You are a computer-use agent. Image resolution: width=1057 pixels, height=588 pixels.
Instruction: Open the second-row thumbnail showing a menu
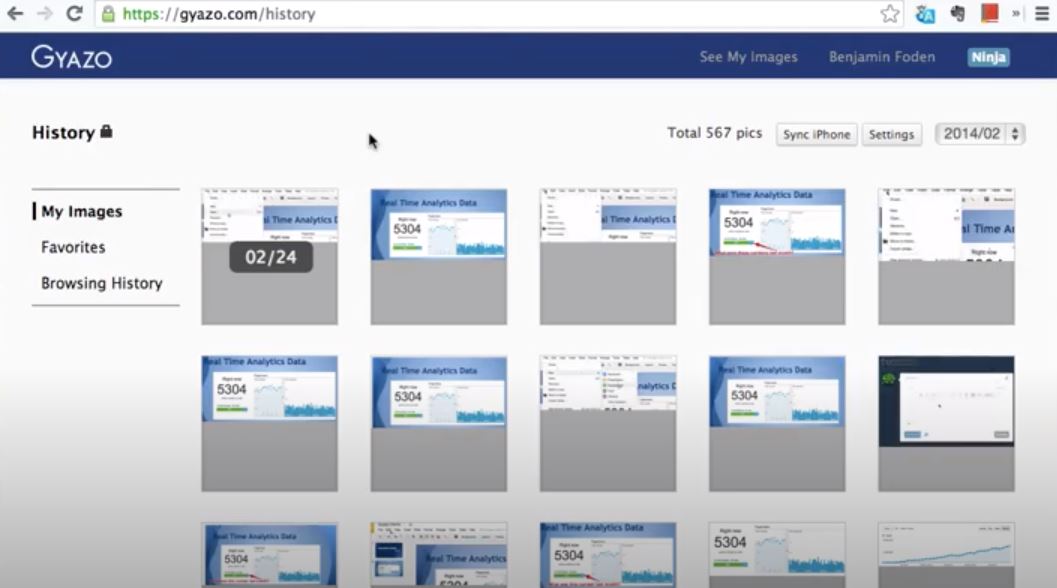tap(608, 423)
